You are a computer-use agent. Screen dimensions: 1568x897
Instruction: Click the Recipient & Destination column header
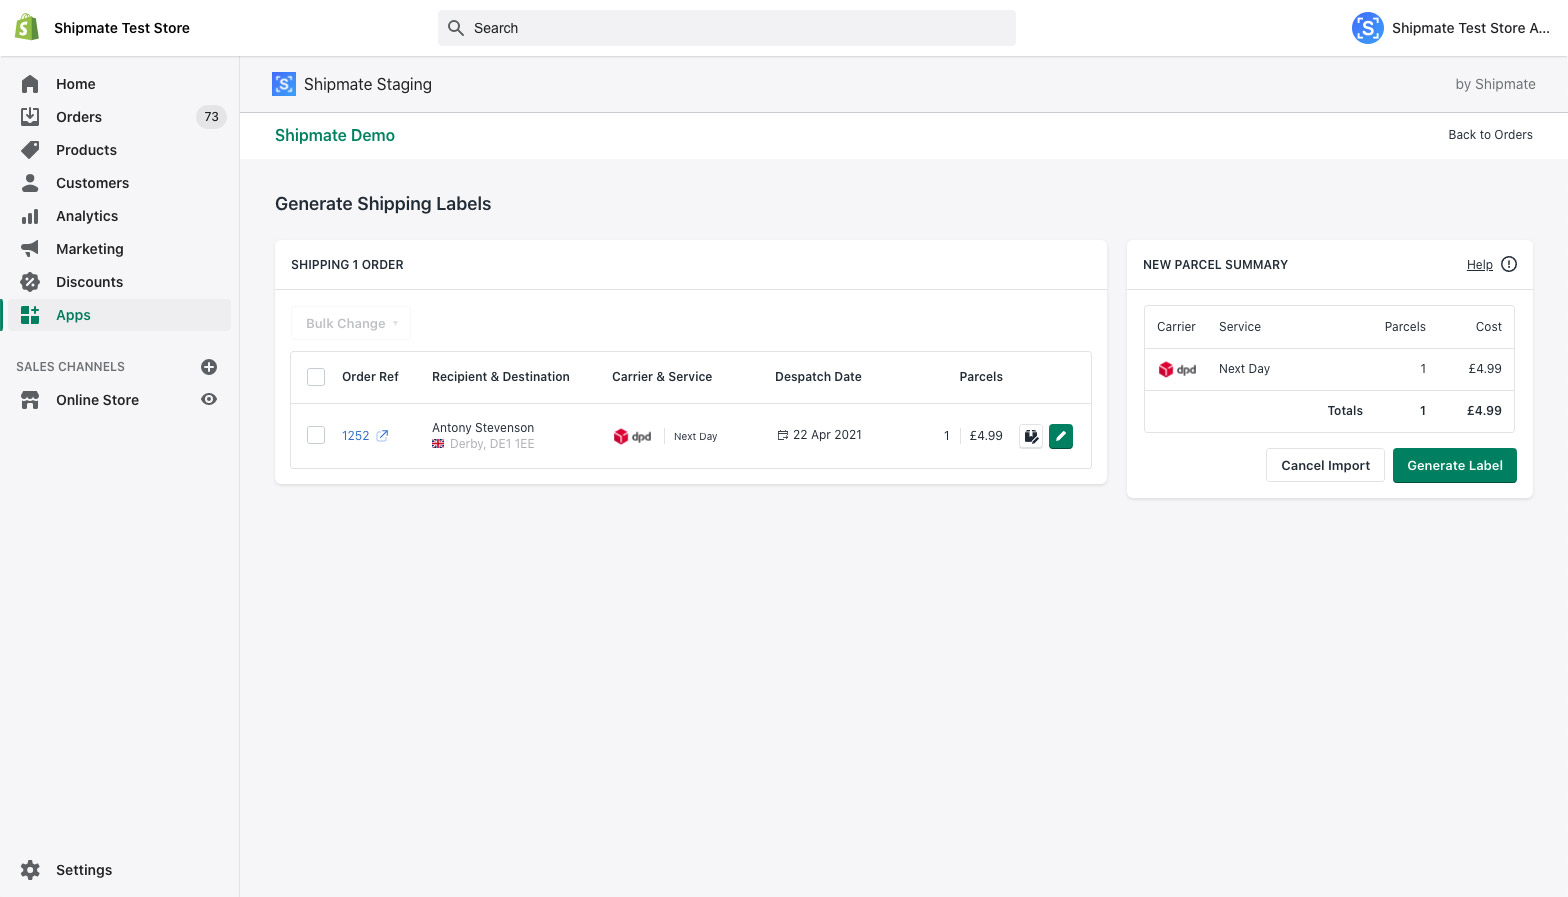coord(501,377)
